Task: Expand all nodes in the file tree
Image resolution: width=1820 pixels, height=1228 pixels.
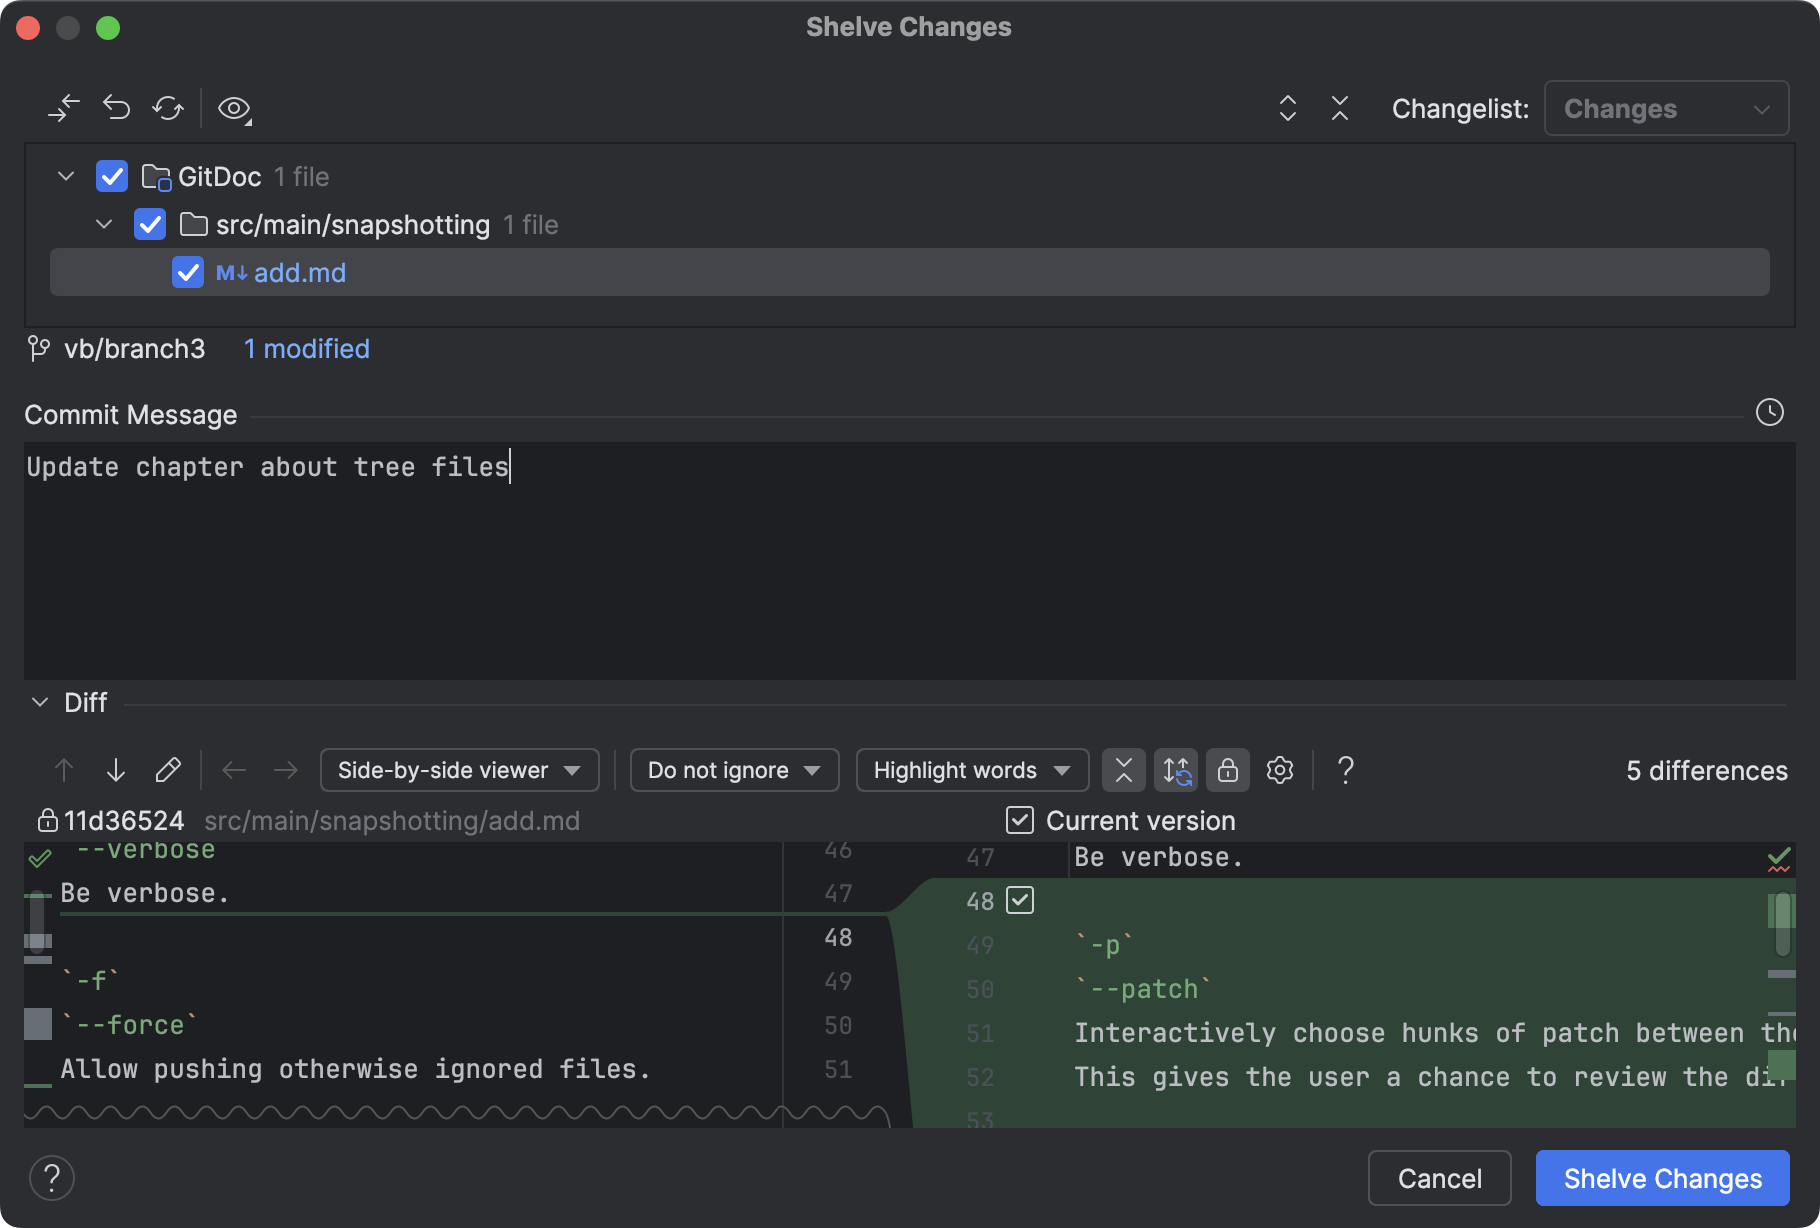Action: 1288,108
